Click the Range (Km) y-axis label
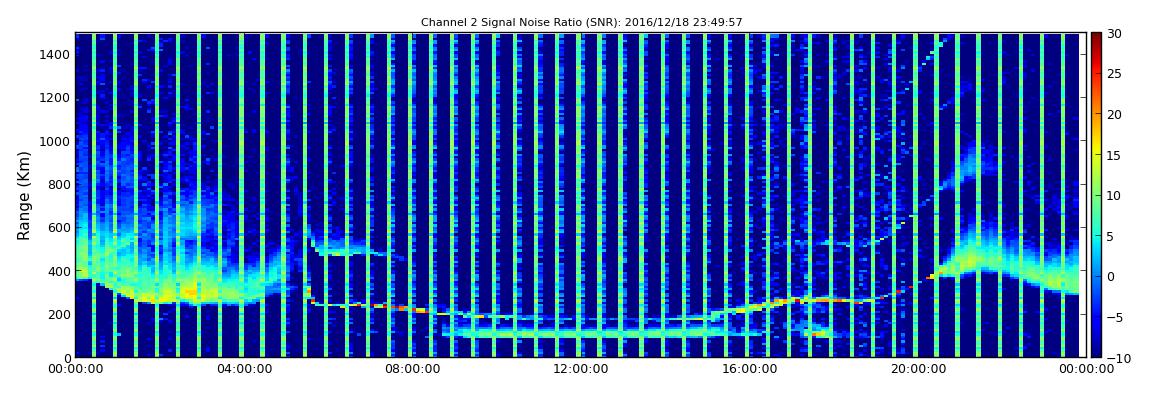1150x407 pixels. [x=23, y=196]
